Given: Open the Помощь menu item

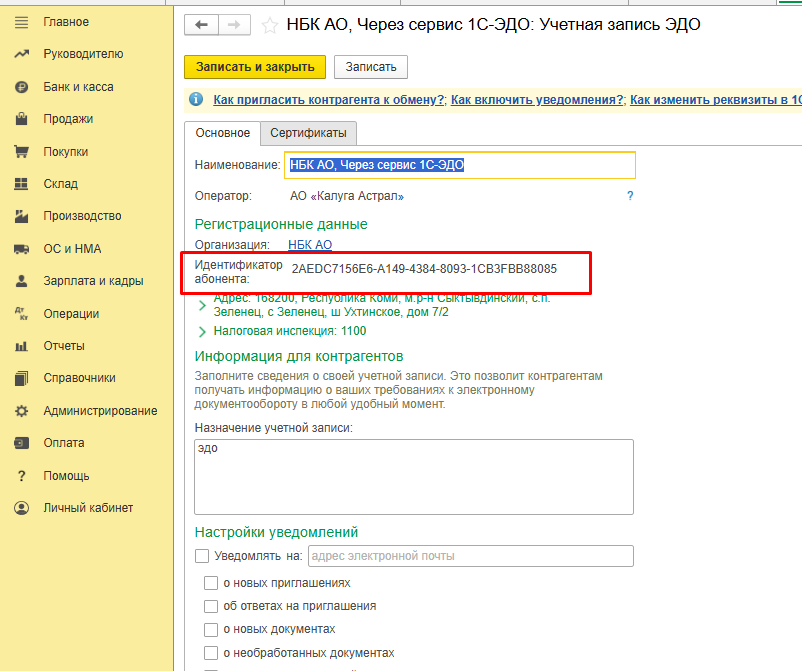Looking at the screenshot, I should coord(66,476).
